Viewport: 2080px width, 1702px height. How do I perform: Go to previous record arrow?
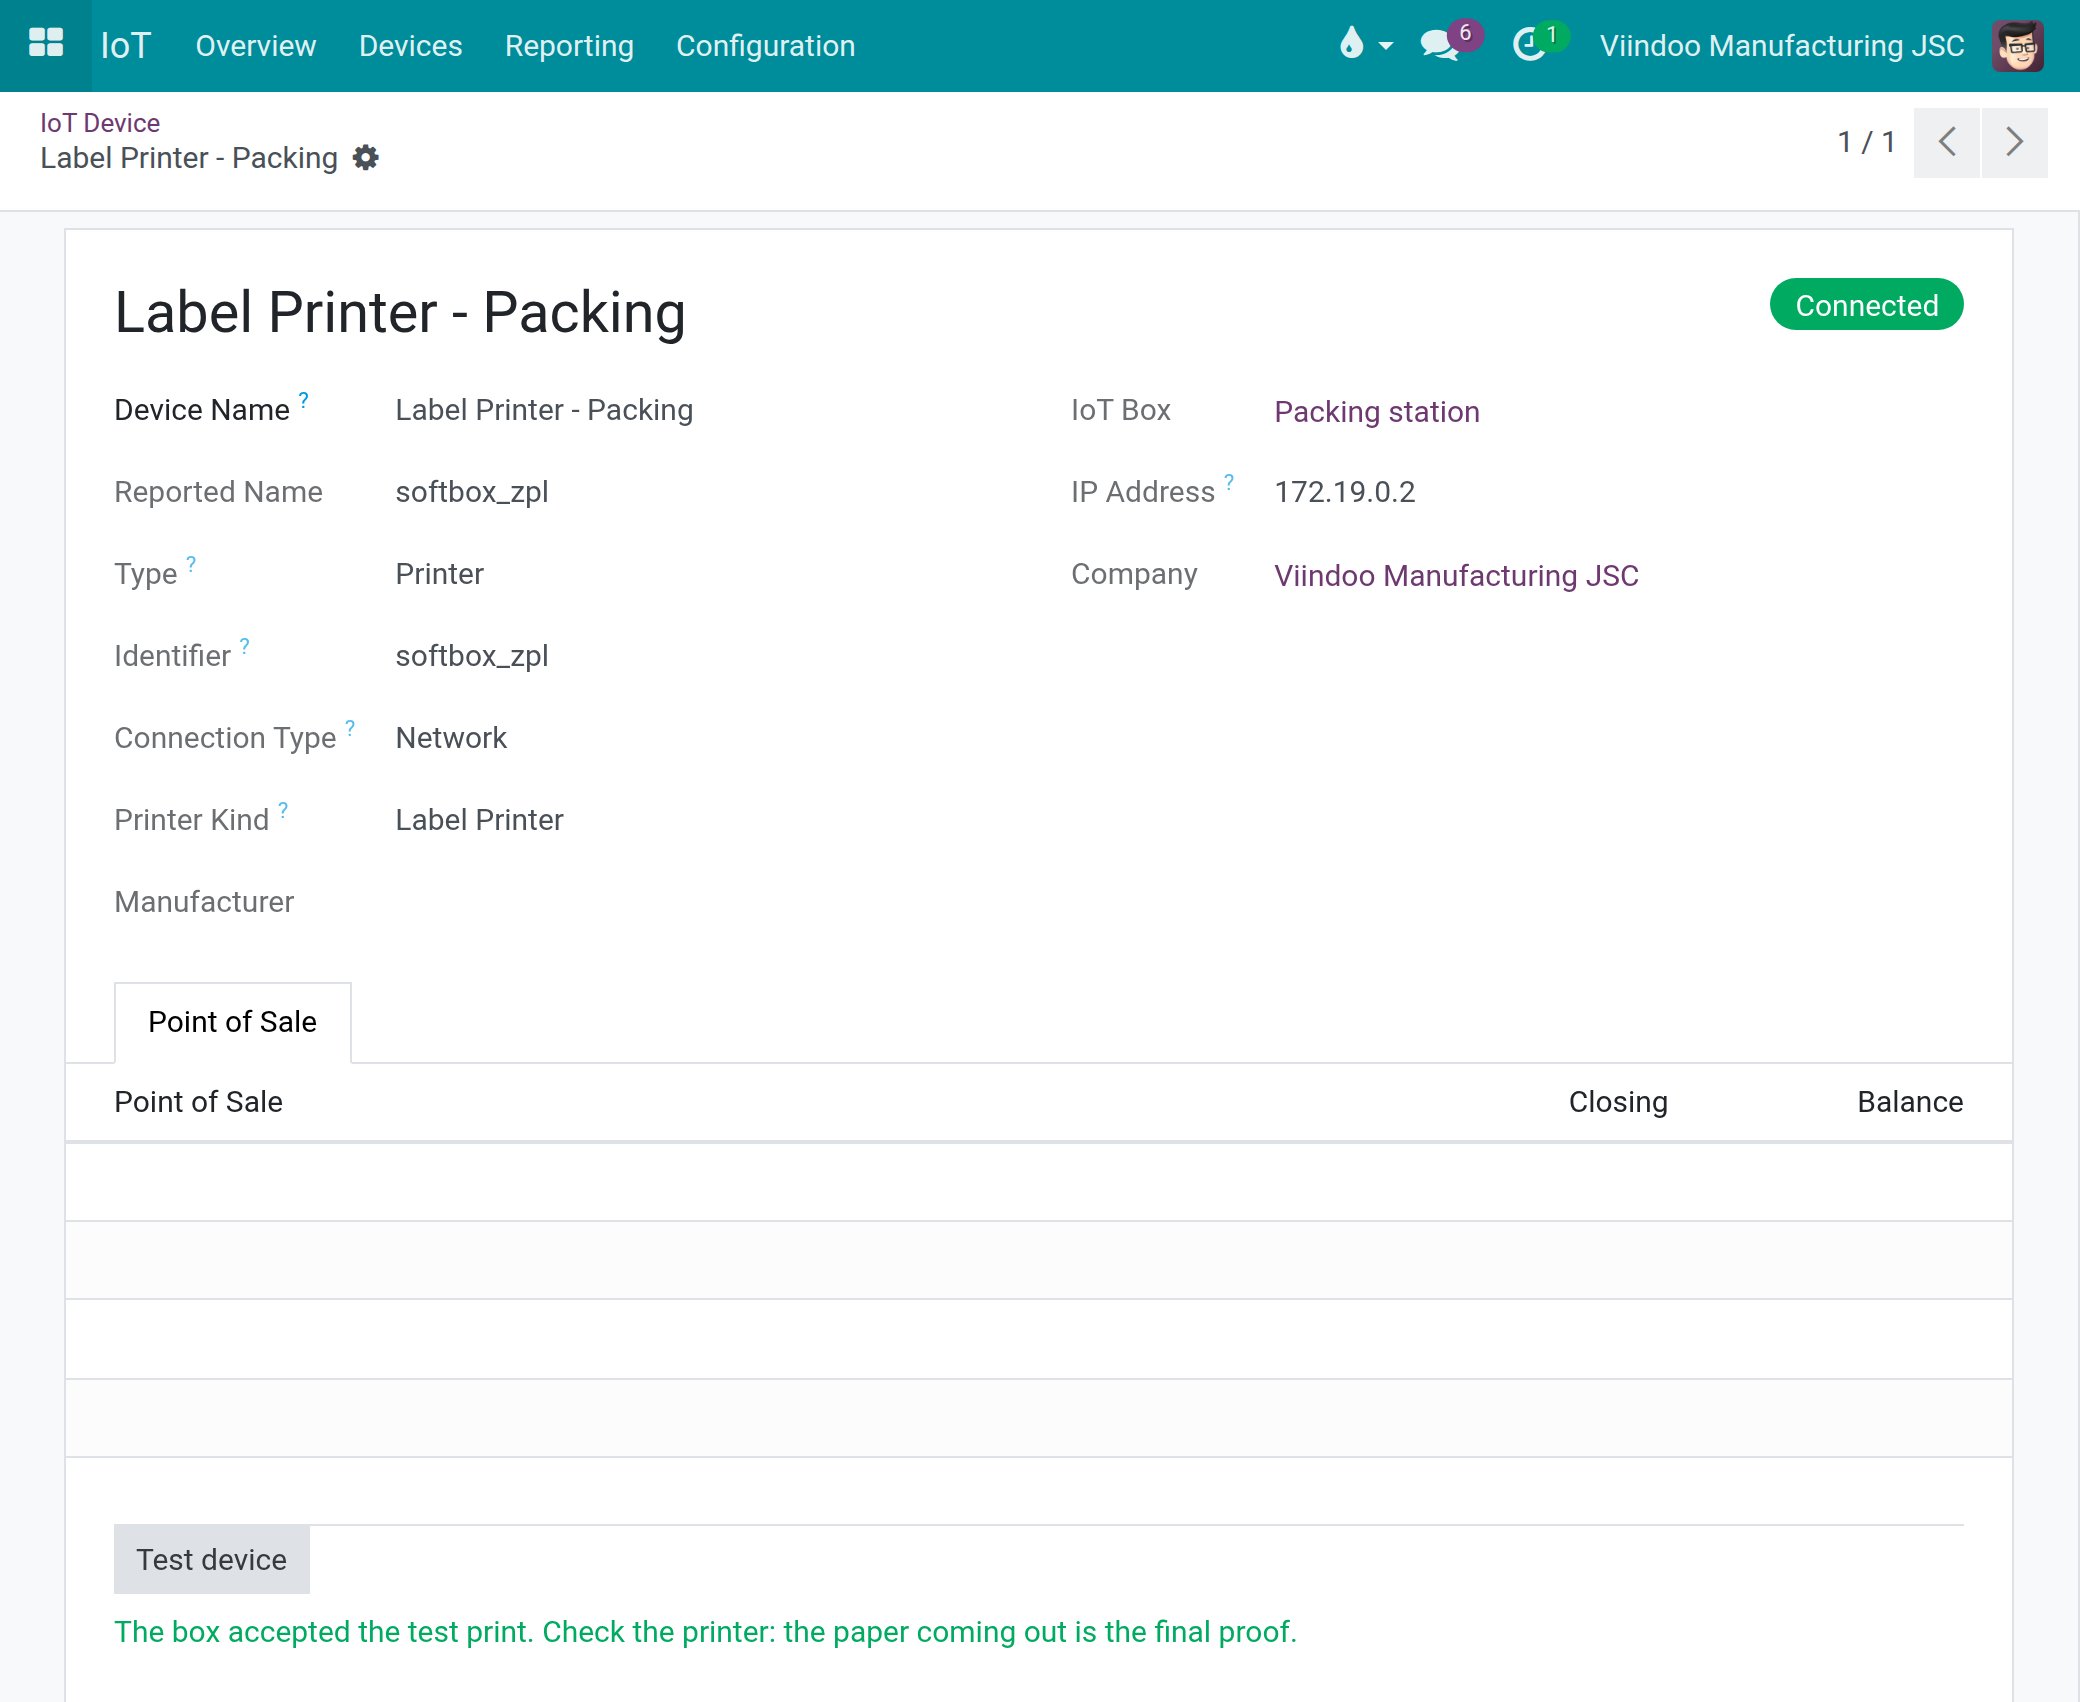(1946, 142)
